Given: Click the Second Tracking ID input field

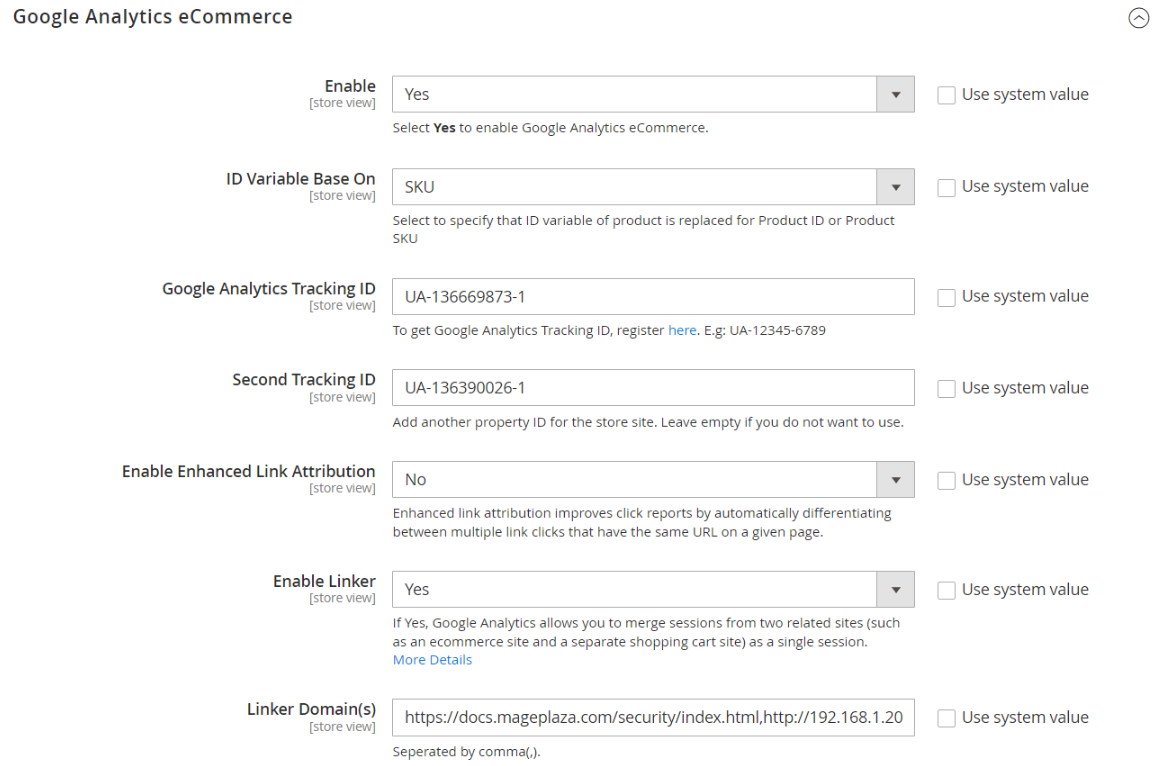Looking at the screenshot, I should point(652,388).
